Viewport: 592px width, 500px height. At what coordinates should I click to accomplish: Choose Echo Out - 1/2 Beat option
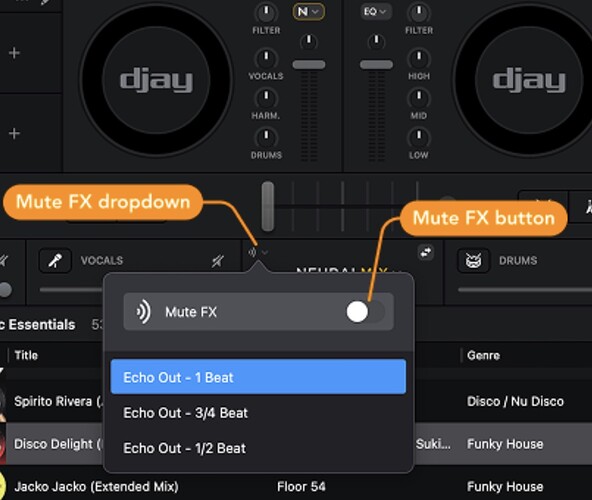point(258,448)
